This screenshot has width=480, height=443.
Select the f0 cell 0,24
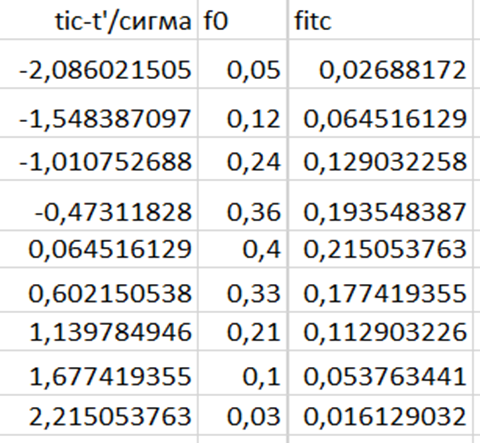click(x=243, y=159)
